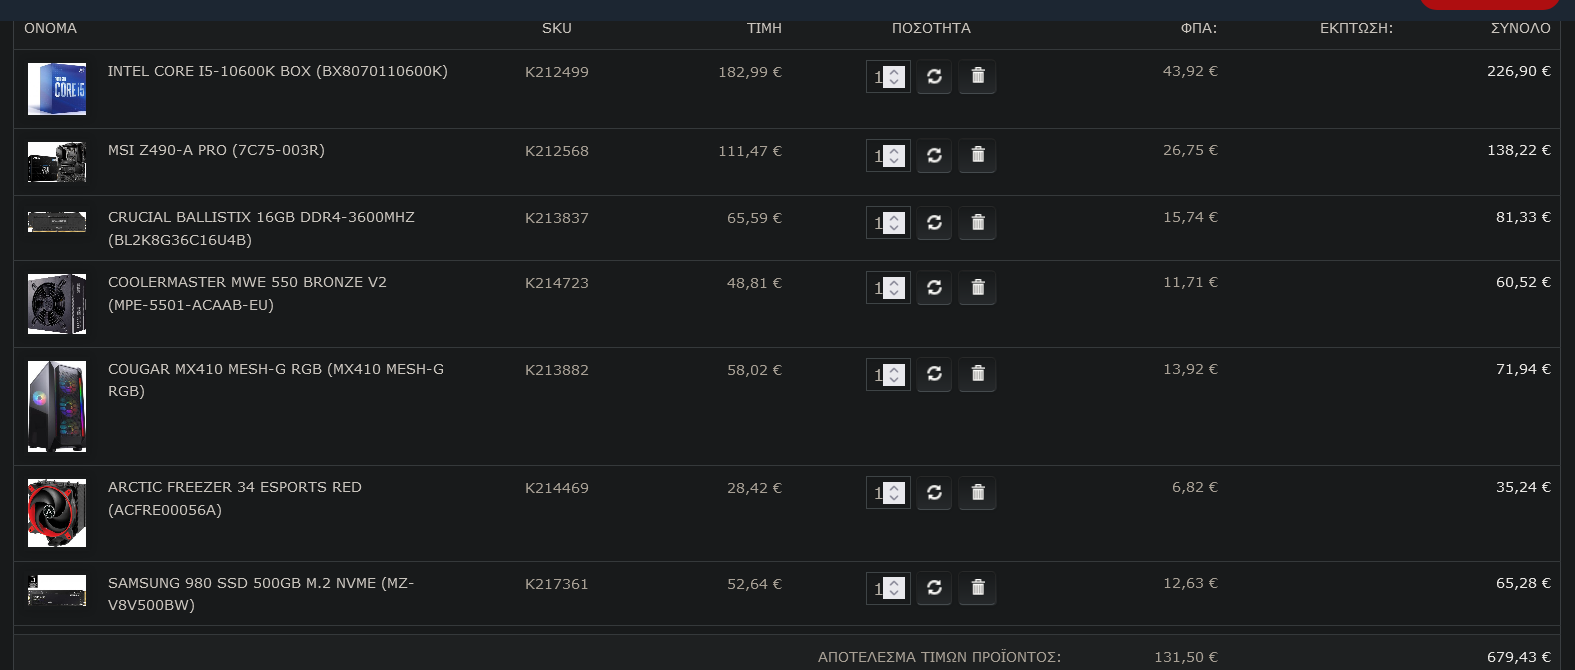Trash the Crucial Ballistix 16GB row
Screen dimensions: 1575x670
pyautogui.click(x=978, y=222)
